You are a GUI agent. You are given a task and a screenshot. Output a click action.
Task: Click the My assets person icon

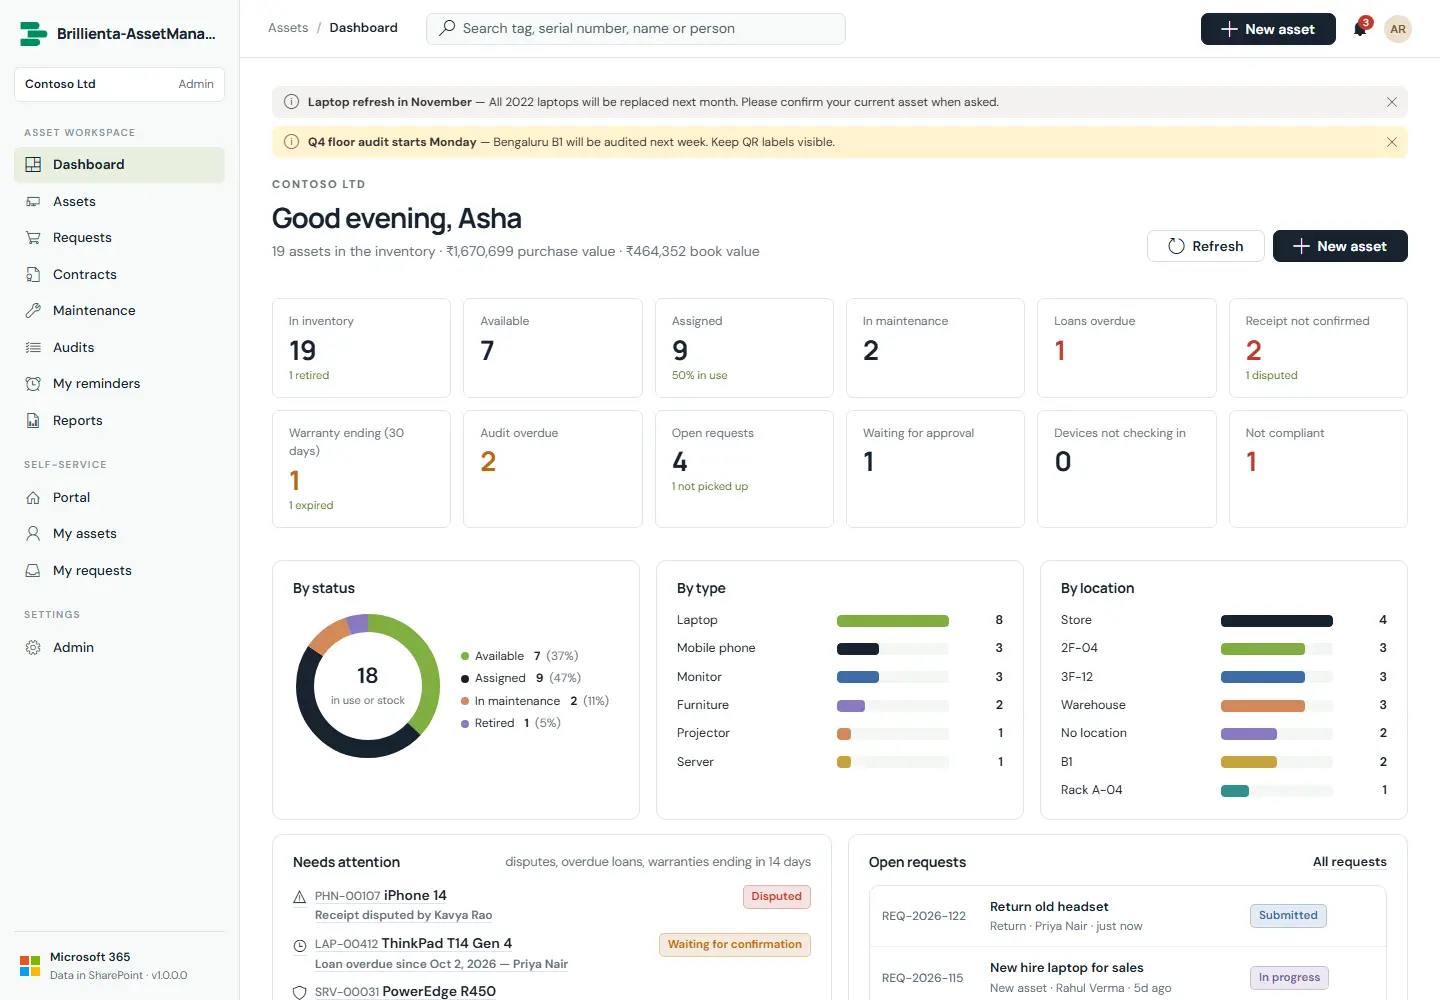[33, 534]
